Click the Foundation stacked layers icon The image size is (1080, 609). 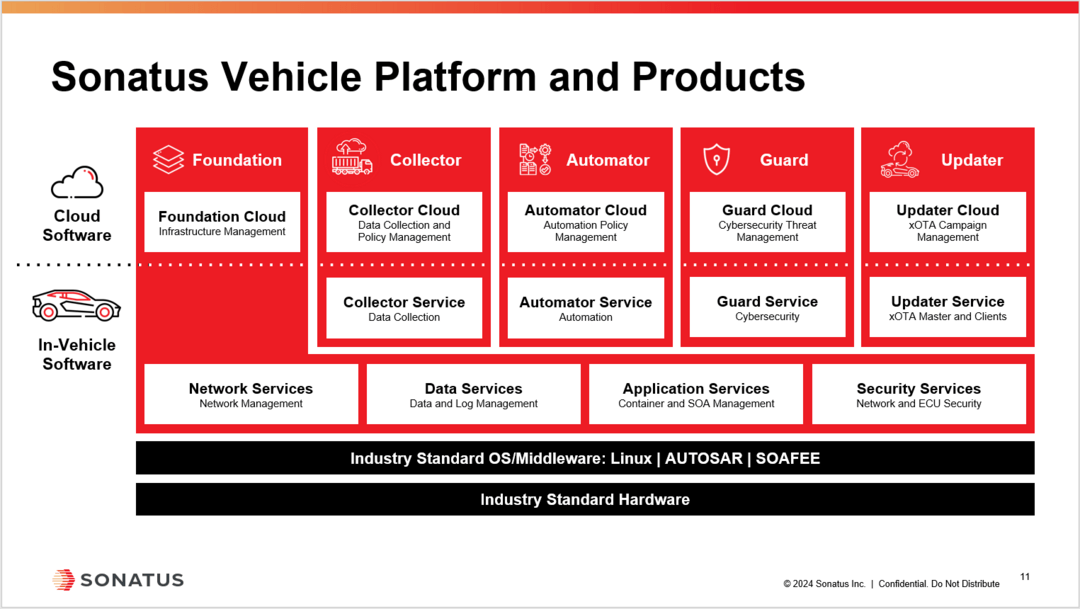pyautogui.click(x=168, y=159)
